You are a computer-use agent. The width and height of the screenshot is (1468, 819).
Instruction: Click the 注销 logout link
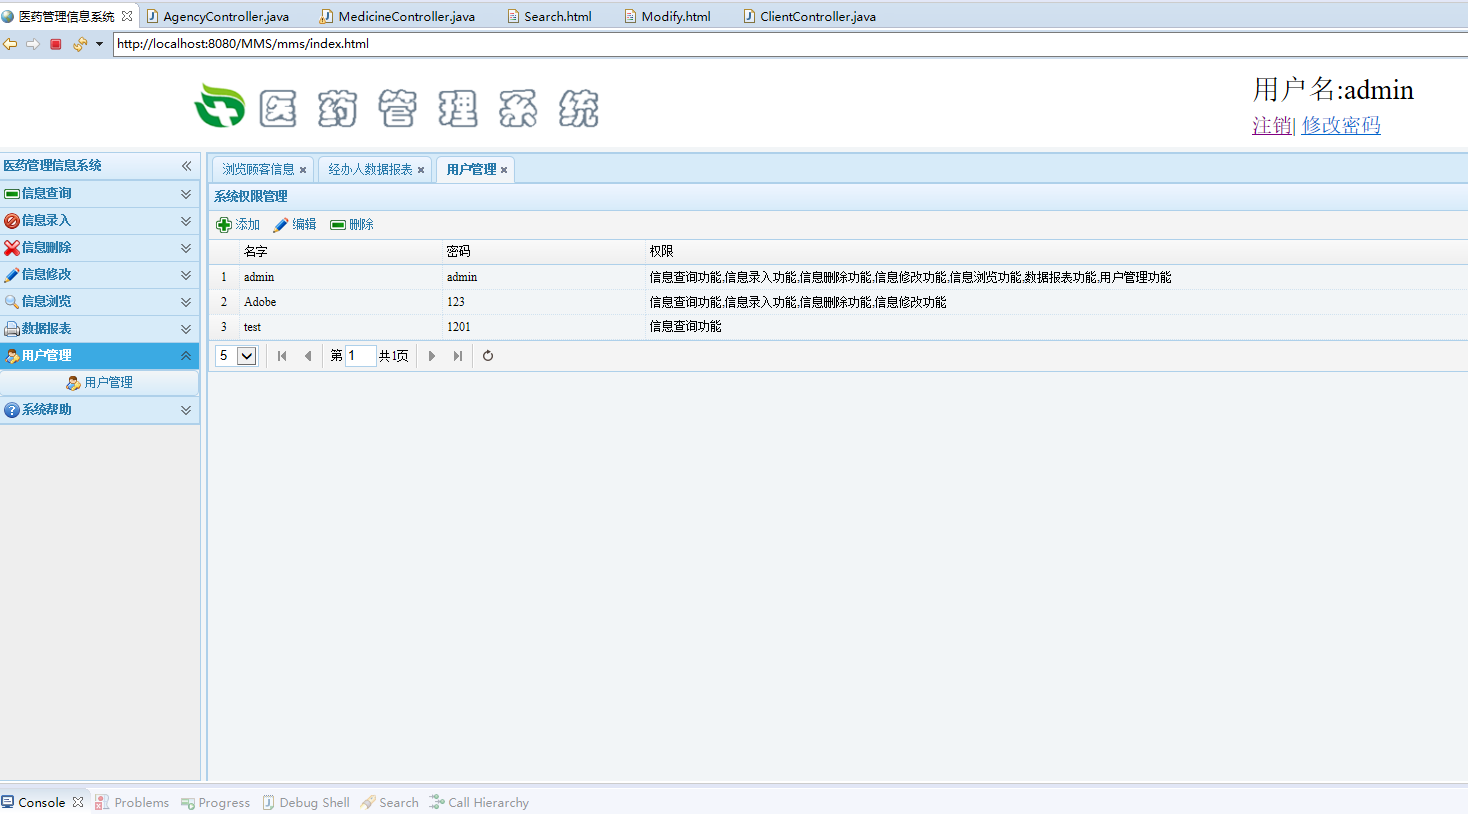point(1271,126)
